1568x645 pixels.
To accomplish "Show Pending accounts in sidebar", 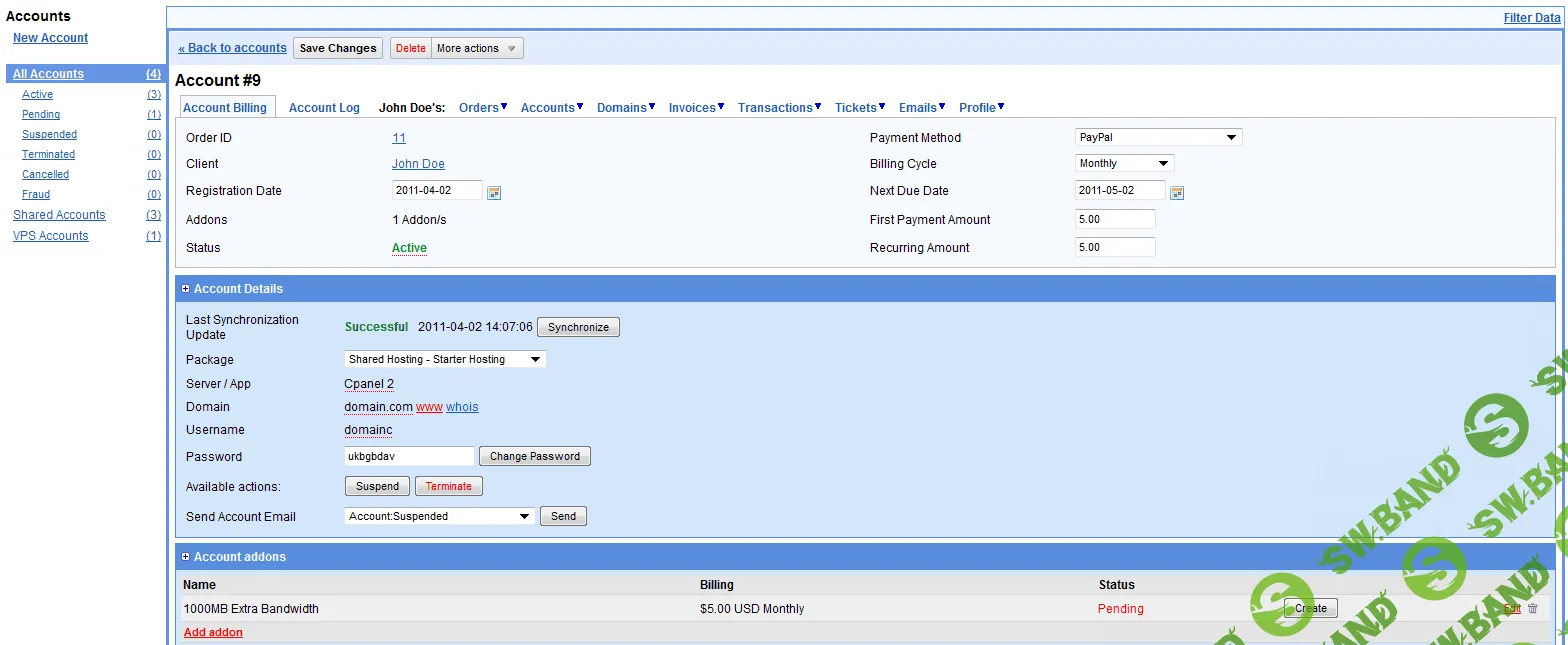I will [41, 115].
